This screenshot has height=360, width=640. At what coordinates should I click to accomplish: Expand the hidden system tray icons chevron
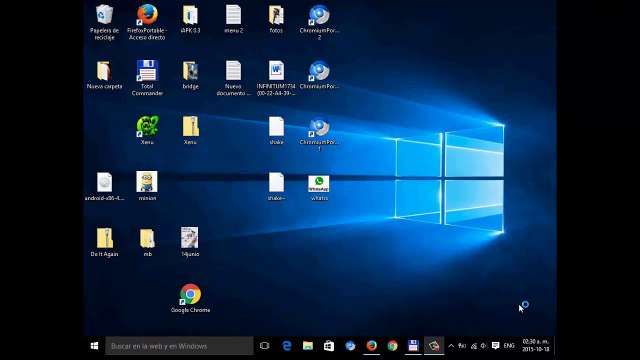[451, 346]
